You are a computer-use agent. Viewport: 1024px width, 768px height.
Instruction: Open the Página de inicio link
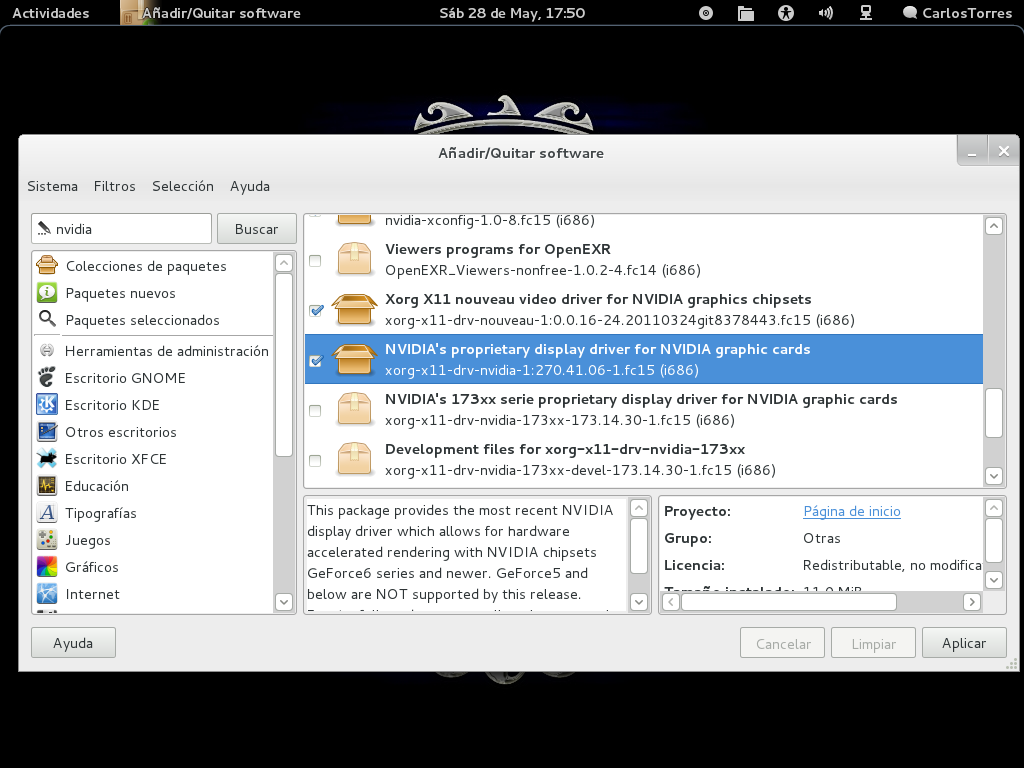click(852, 511)
